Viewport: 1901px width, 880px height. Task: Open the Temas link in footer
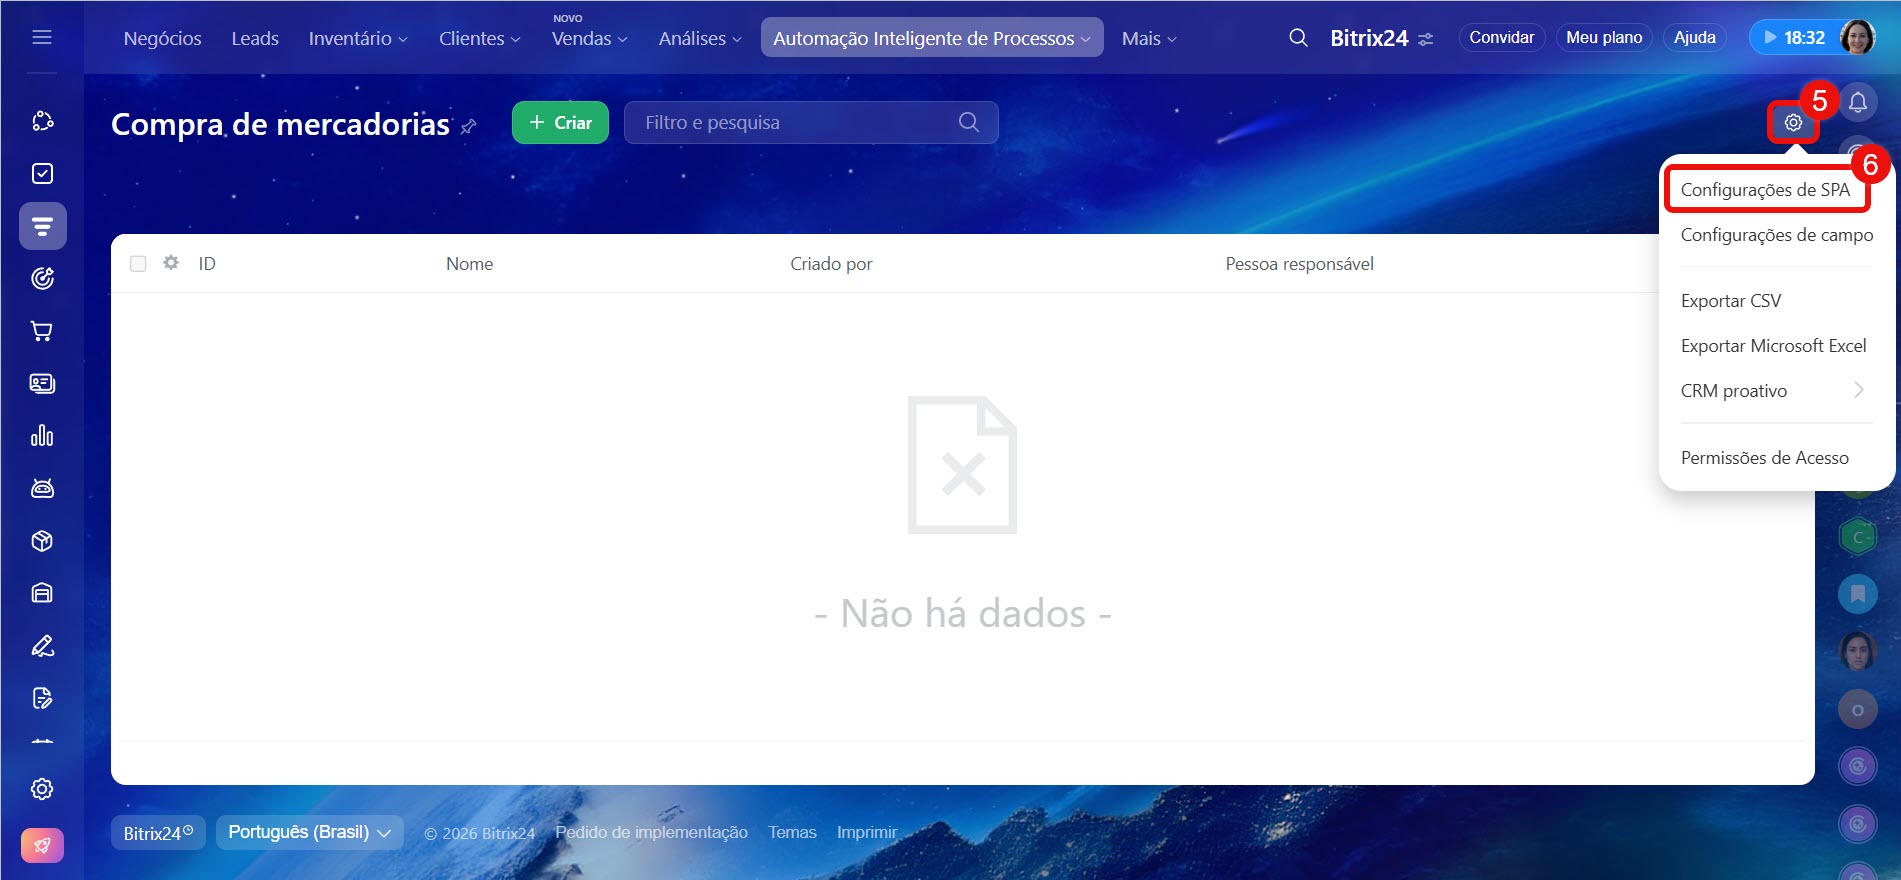click(792, 832)
